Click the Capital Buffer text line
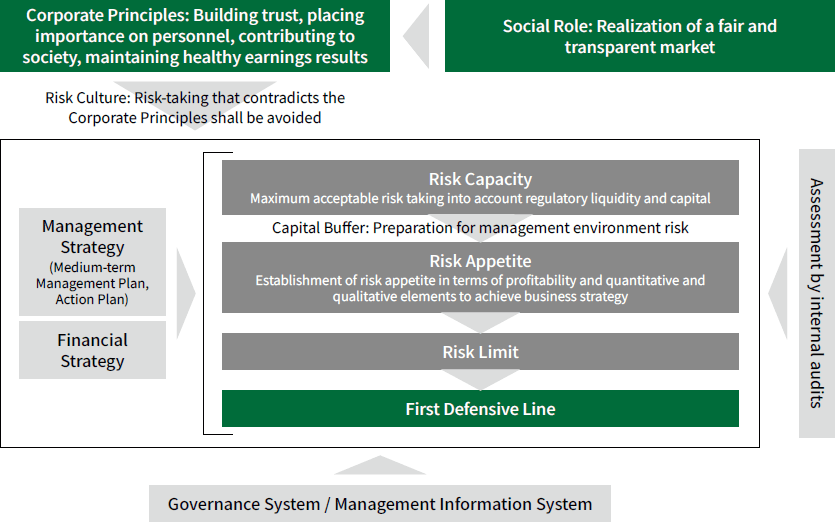835x522 pixels. click(480, 228)
